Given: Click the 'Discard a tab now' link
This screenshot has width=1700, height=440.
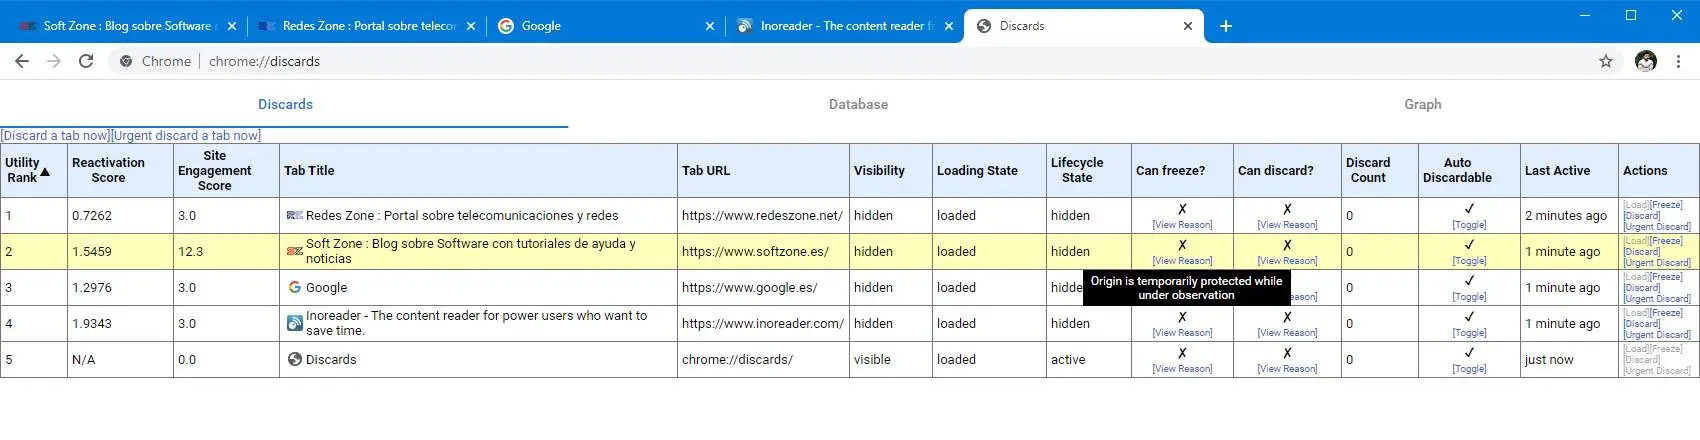Looking at the screenshot, I should pos(55,136).
